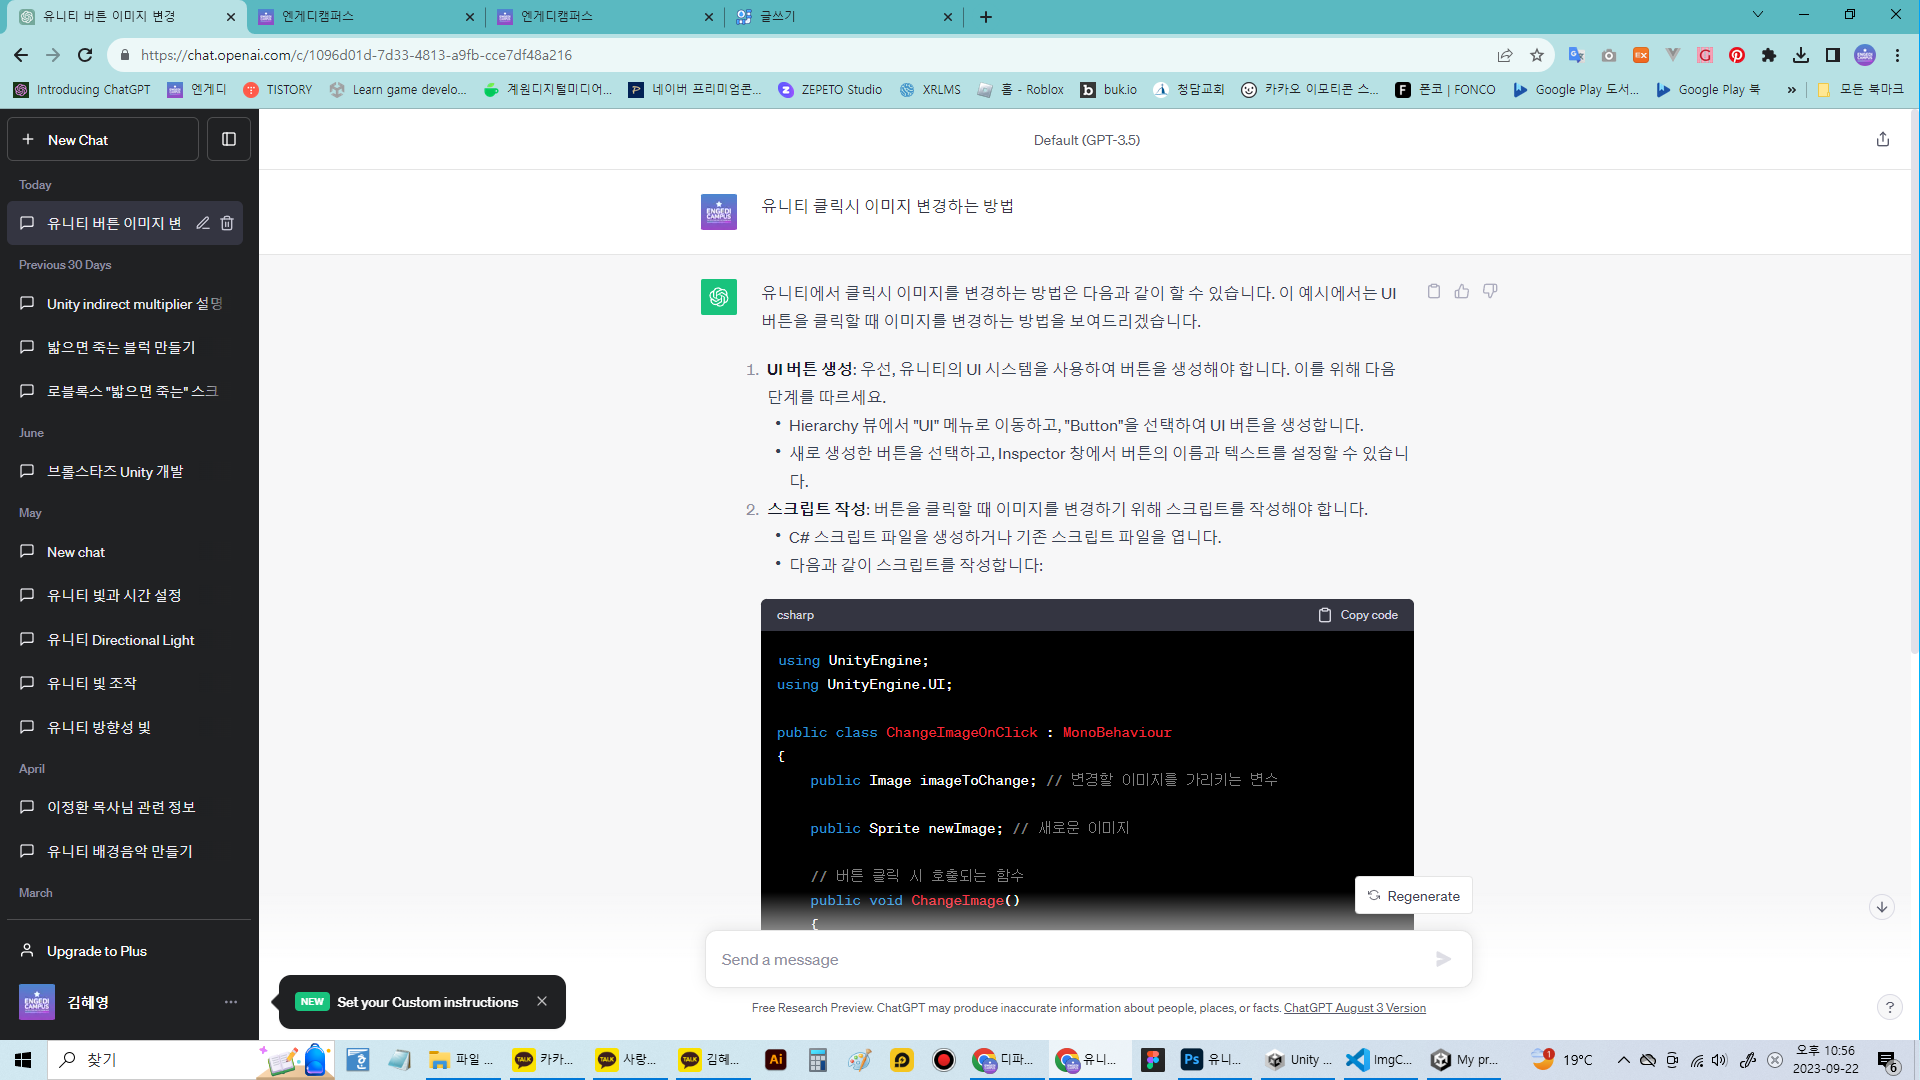The height and width of the screenshot is (1080, 1920).
Task: Give thumbs down to the response
Action: tap(1489, 291)
